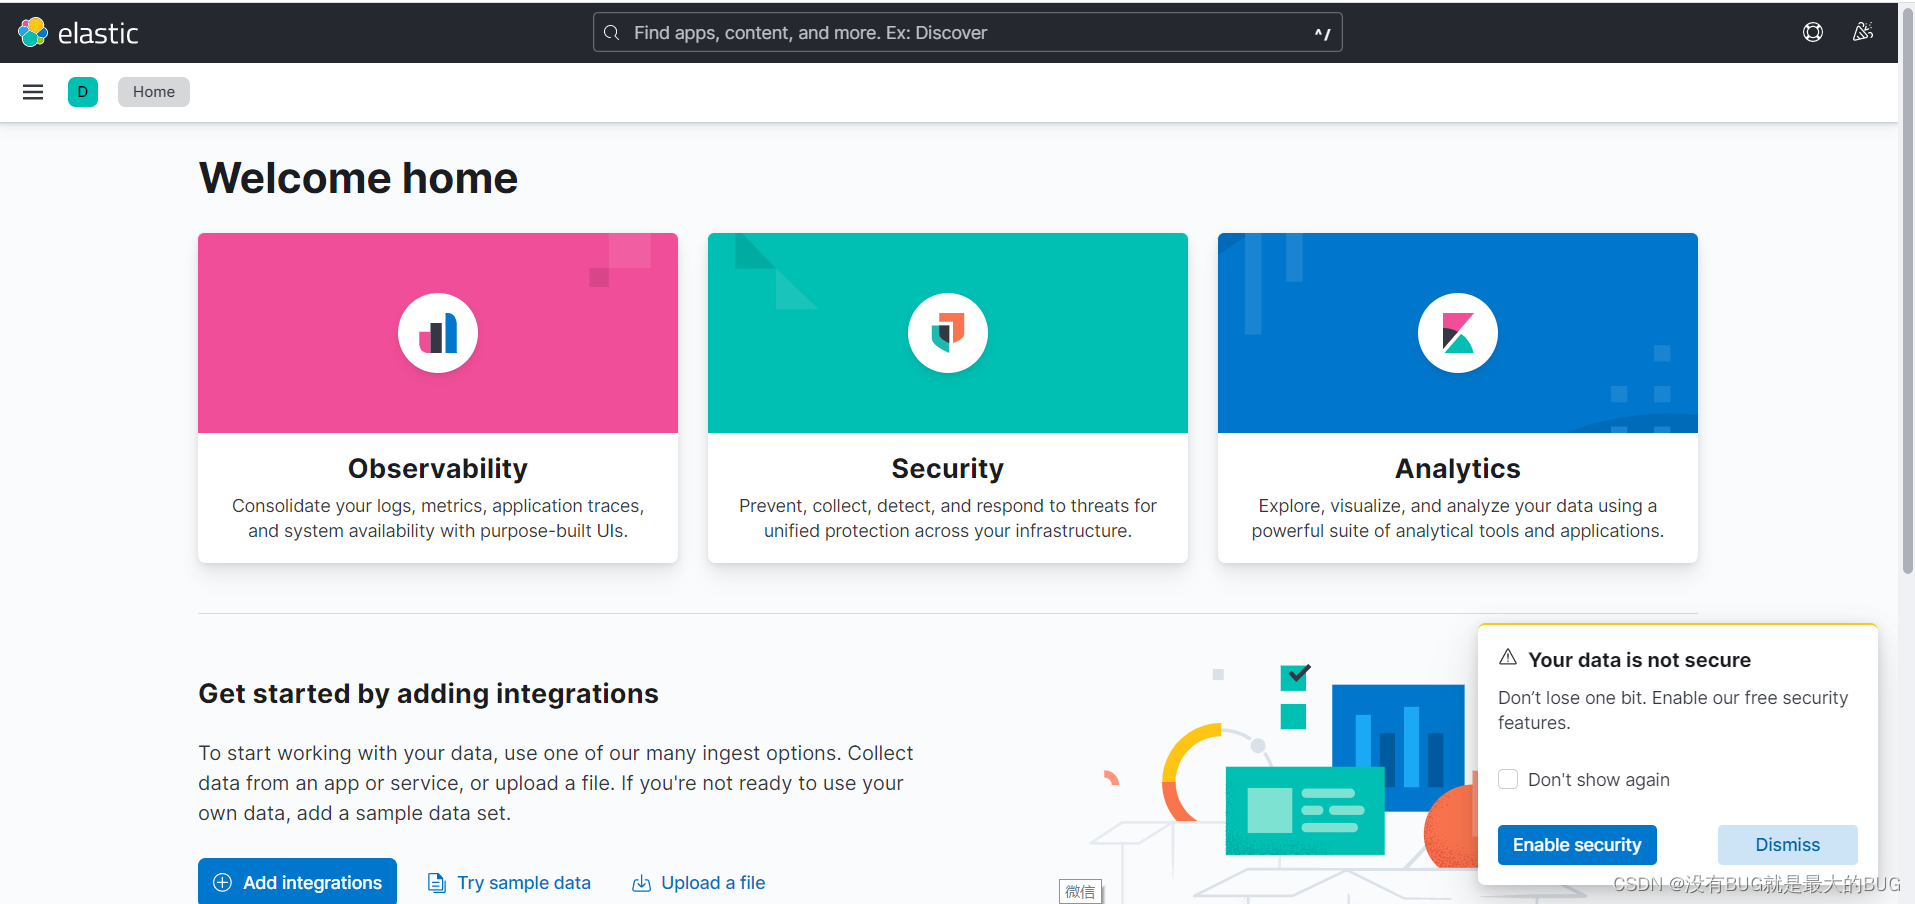Check the Don't show again checkbox
This screenshot has height=904, width=1915.
[1508, 779]
